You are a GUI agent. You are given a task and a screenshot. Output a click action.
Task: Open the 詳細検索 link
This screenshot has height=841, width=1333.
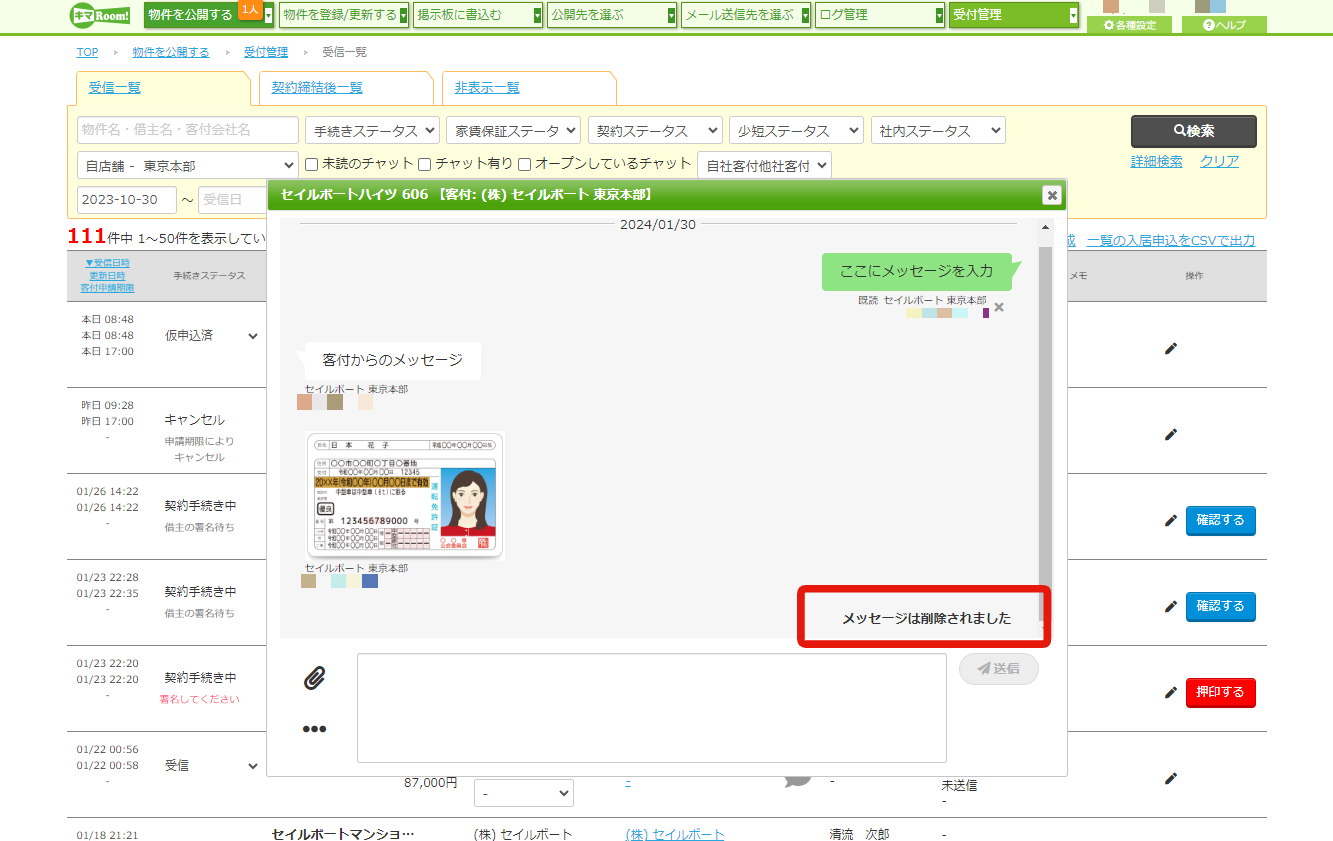point(1156,161)
